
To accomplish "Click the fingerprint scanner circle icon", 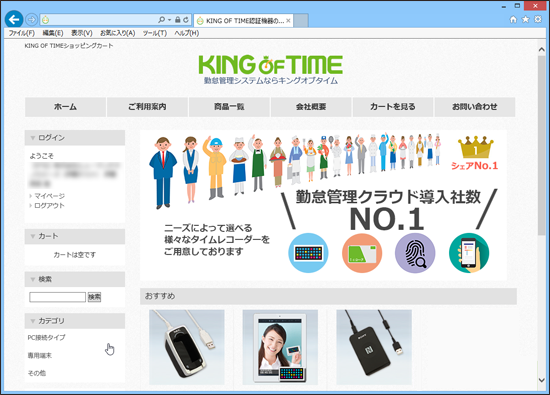I will tap(415, 253).
